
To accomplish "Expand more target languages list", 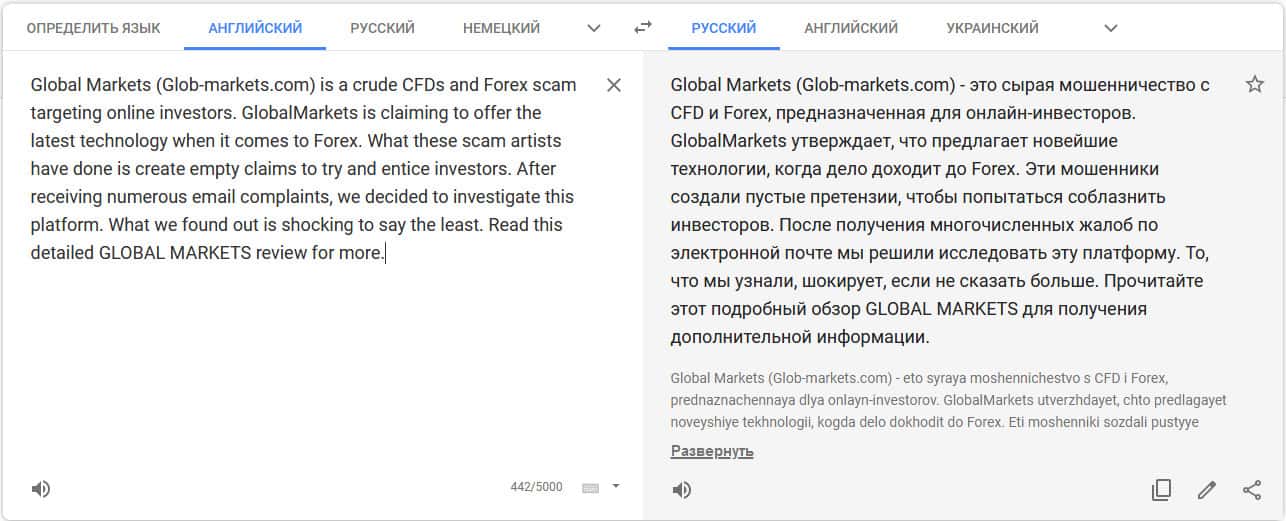I will click(x=1110, y=28).
